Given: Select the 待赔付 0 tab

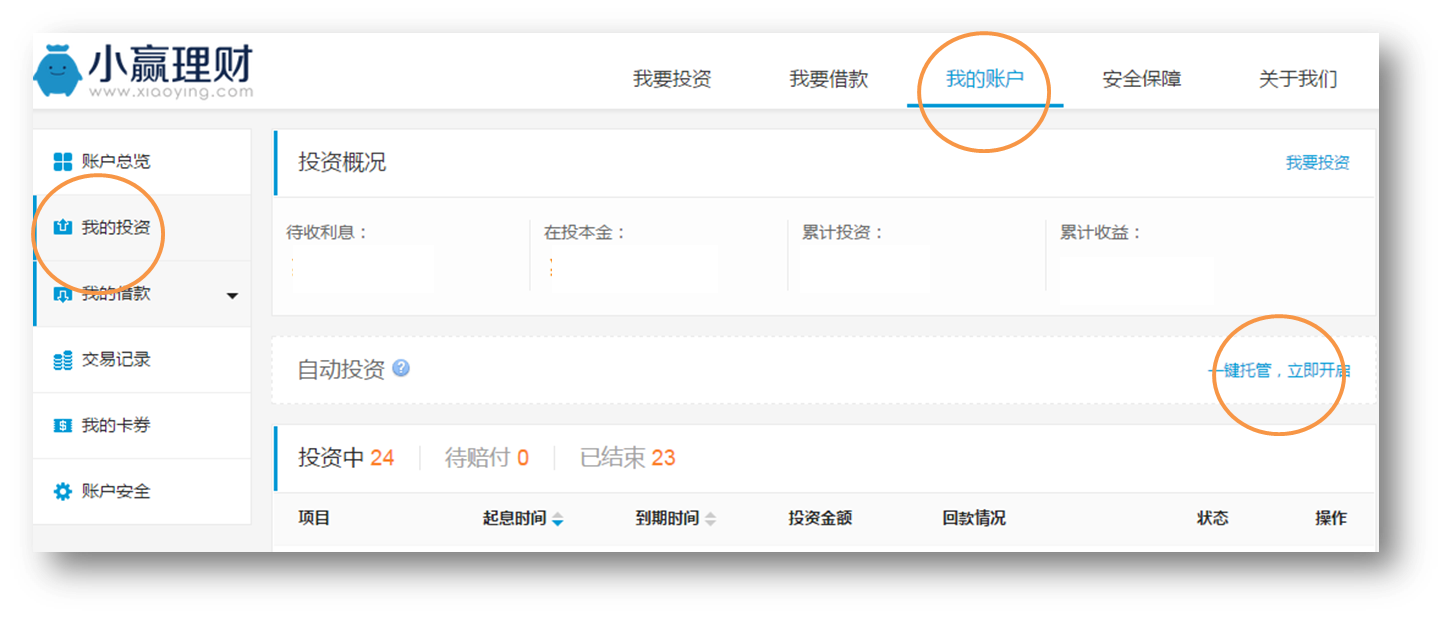Looking at the screenshot, I should click(486, 458).
